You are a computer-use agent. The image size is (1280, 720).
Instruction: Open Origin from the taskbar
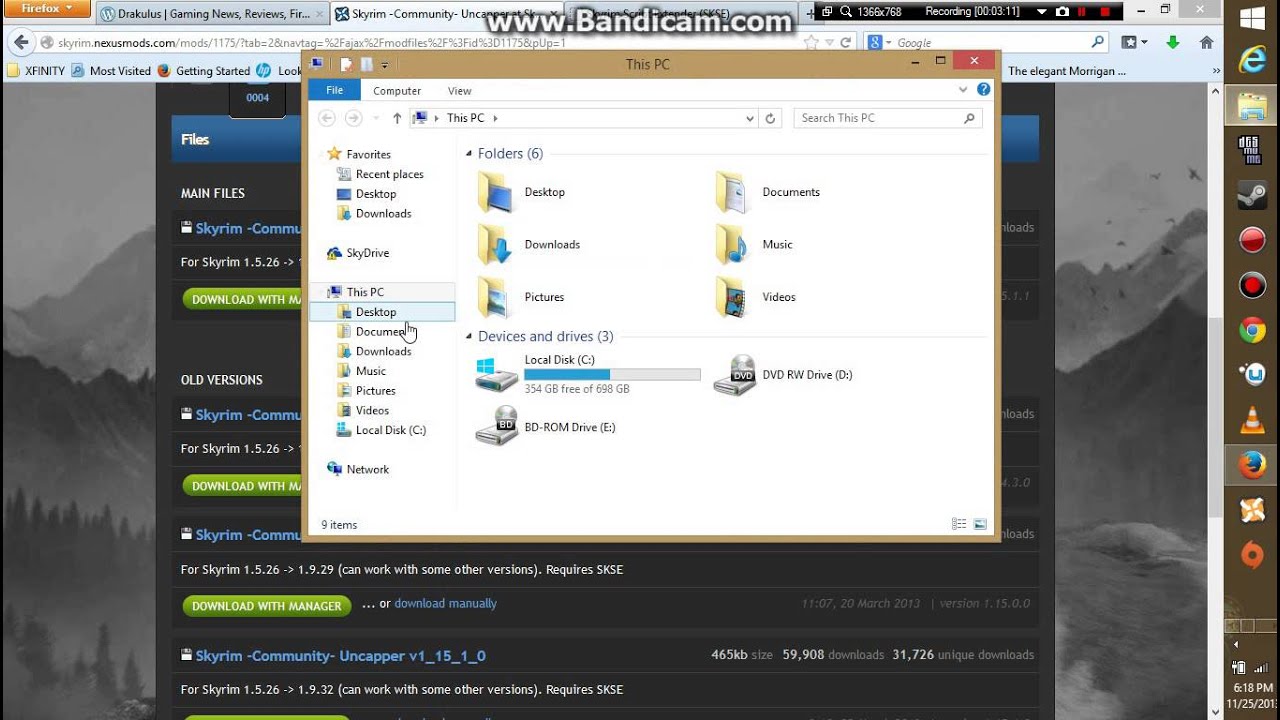click(x=1252, y=555)
